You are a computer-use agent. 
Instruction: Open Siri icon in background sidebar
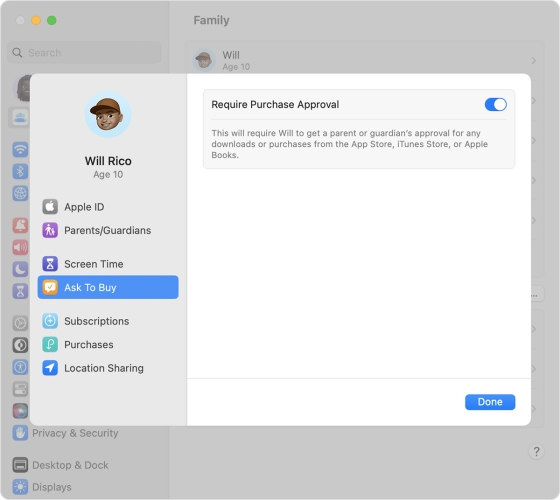click(20, 411)
